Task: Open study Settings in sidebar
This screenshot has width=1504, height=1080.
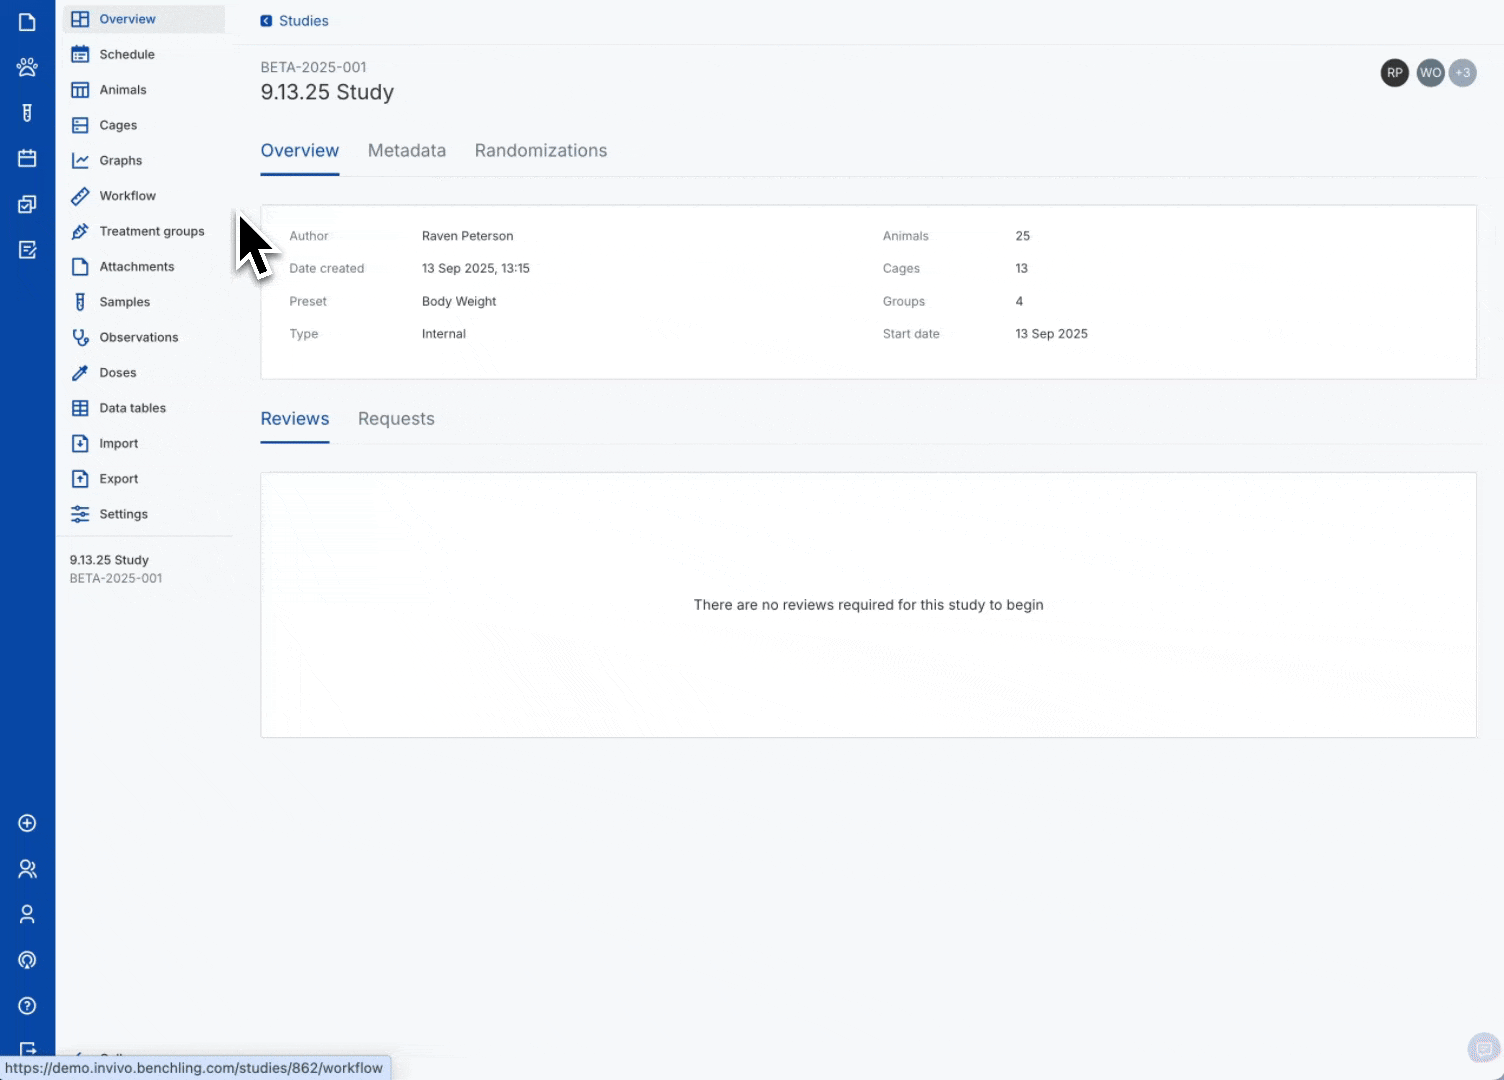Action: pyautogui.click(x=123, y=514)
